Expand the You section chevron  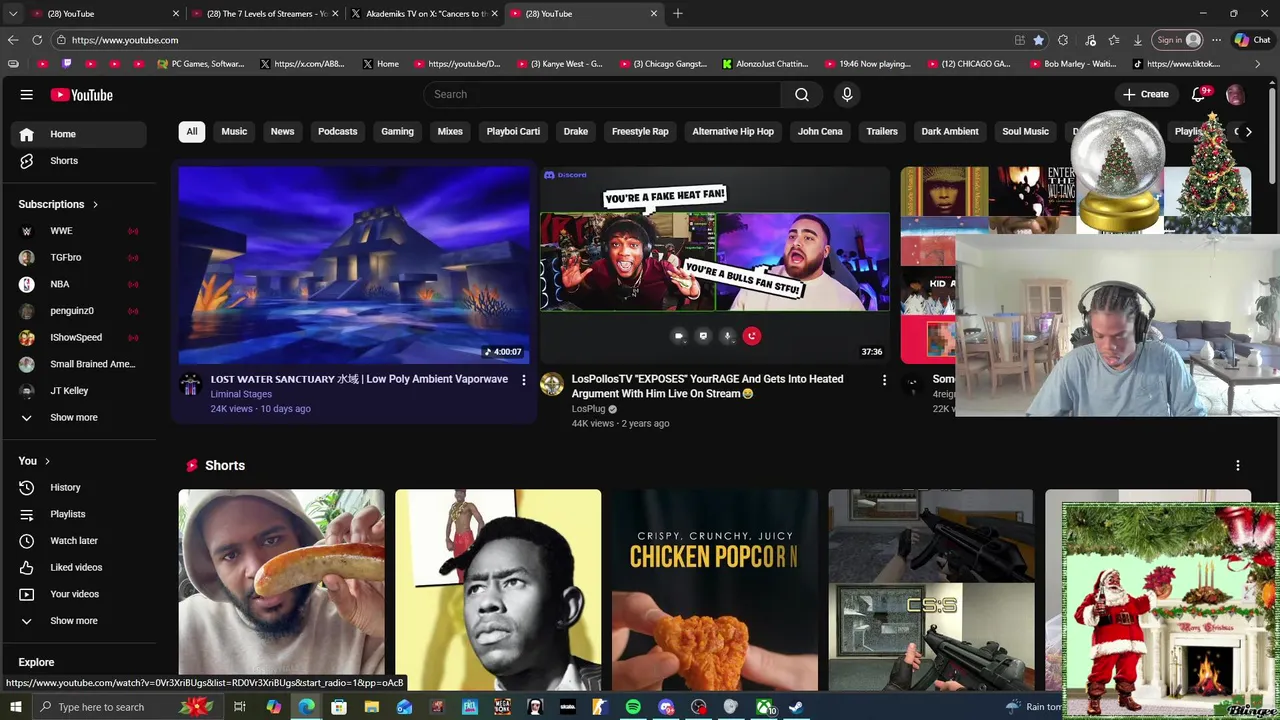point(47,461)
